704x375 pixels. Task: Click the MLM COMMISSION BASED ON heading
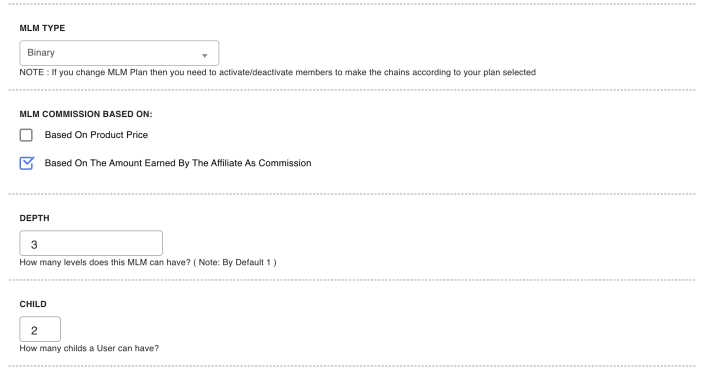pos(86,114)
